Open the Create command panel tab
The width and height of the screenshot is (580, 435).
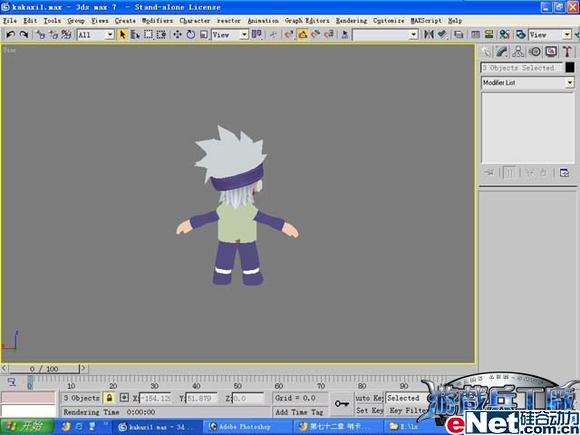(x=486, y=52)
